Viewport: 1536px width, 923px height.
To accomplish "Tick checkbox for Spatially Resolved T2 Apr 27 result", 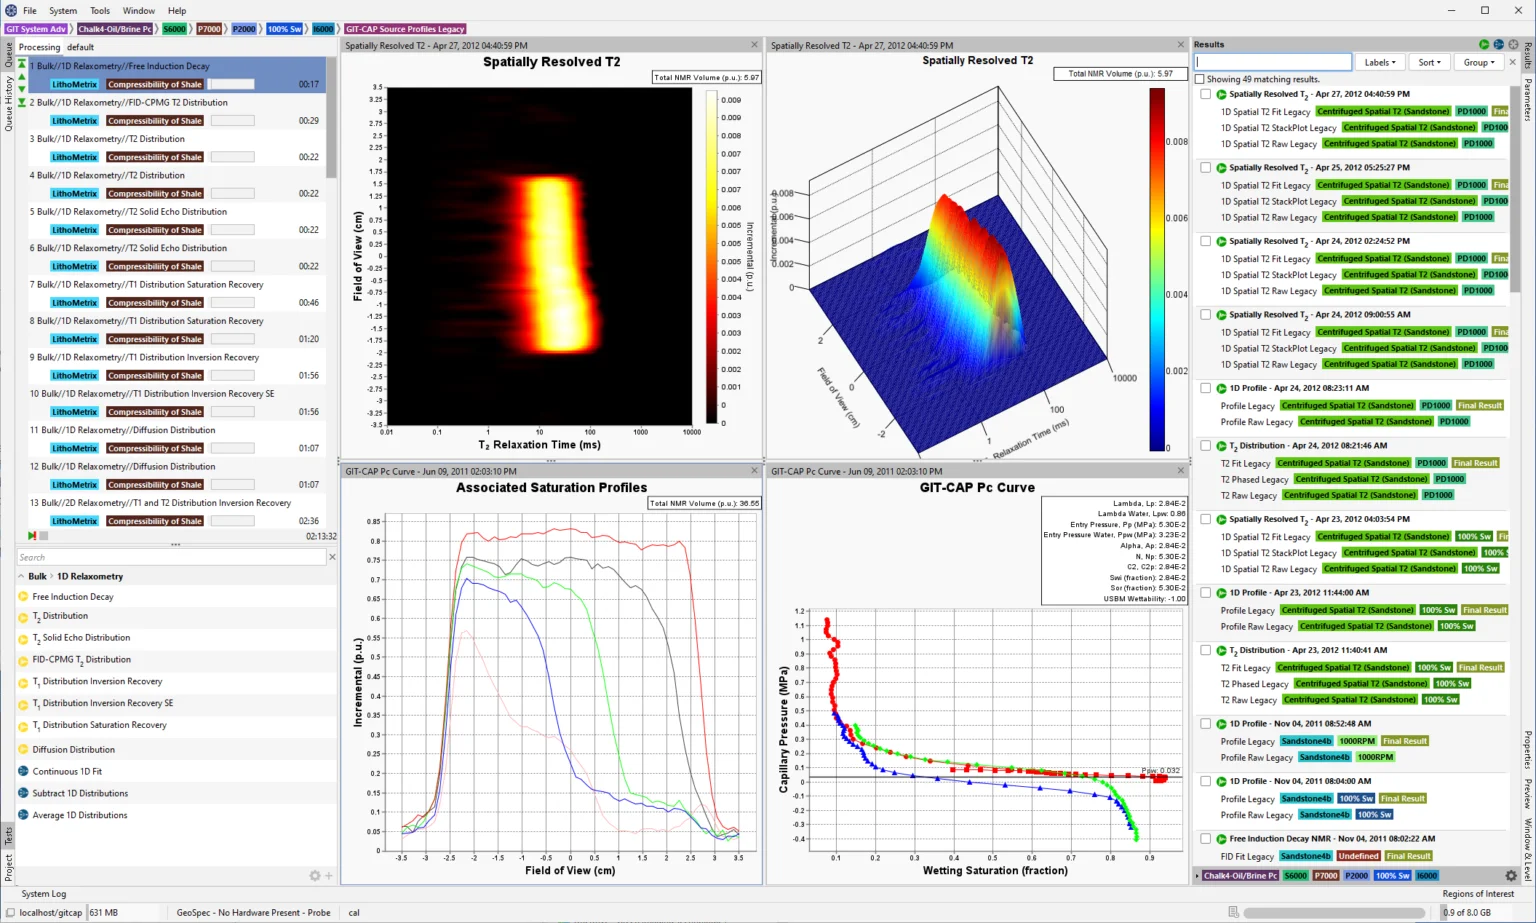I will tap(1206, 94).
